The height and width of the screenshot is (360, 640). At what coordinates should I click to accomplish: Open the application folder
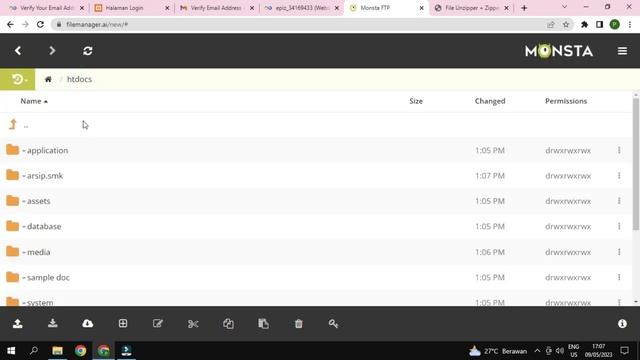tap(47, 150)
